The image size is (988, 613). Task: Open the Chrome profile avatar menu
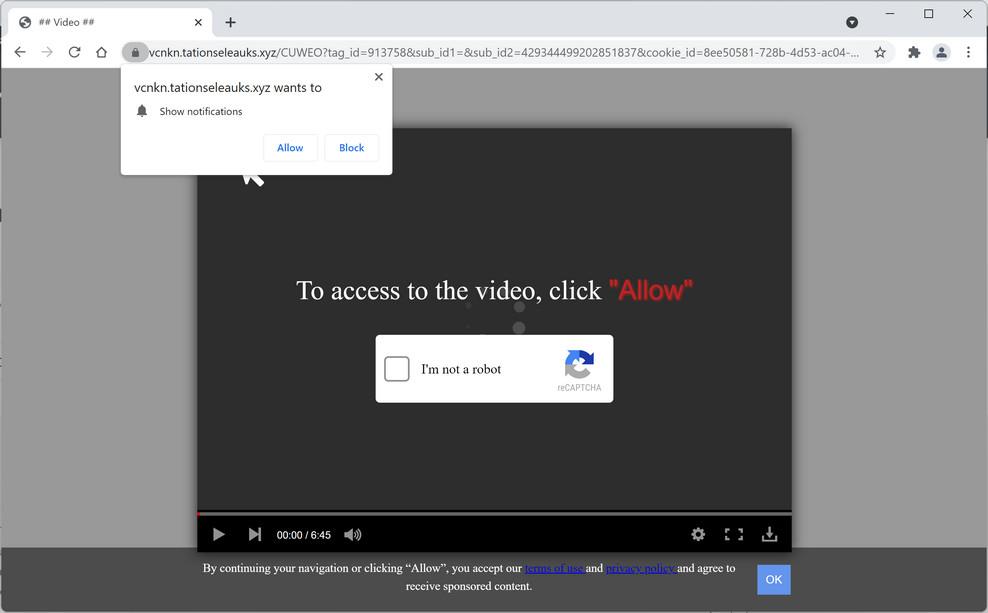click(x=941, y=51)
